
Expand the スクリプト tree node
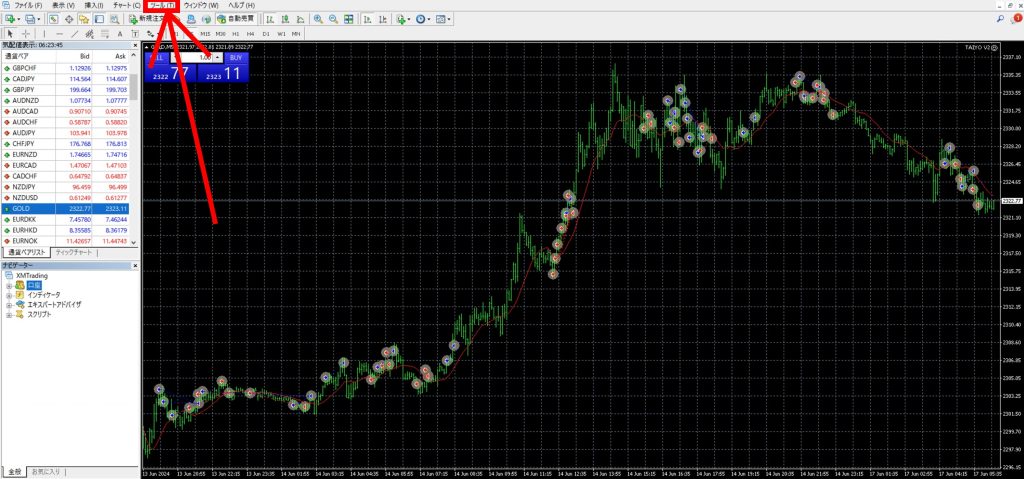pyautogui.click(x=9, y=315)
